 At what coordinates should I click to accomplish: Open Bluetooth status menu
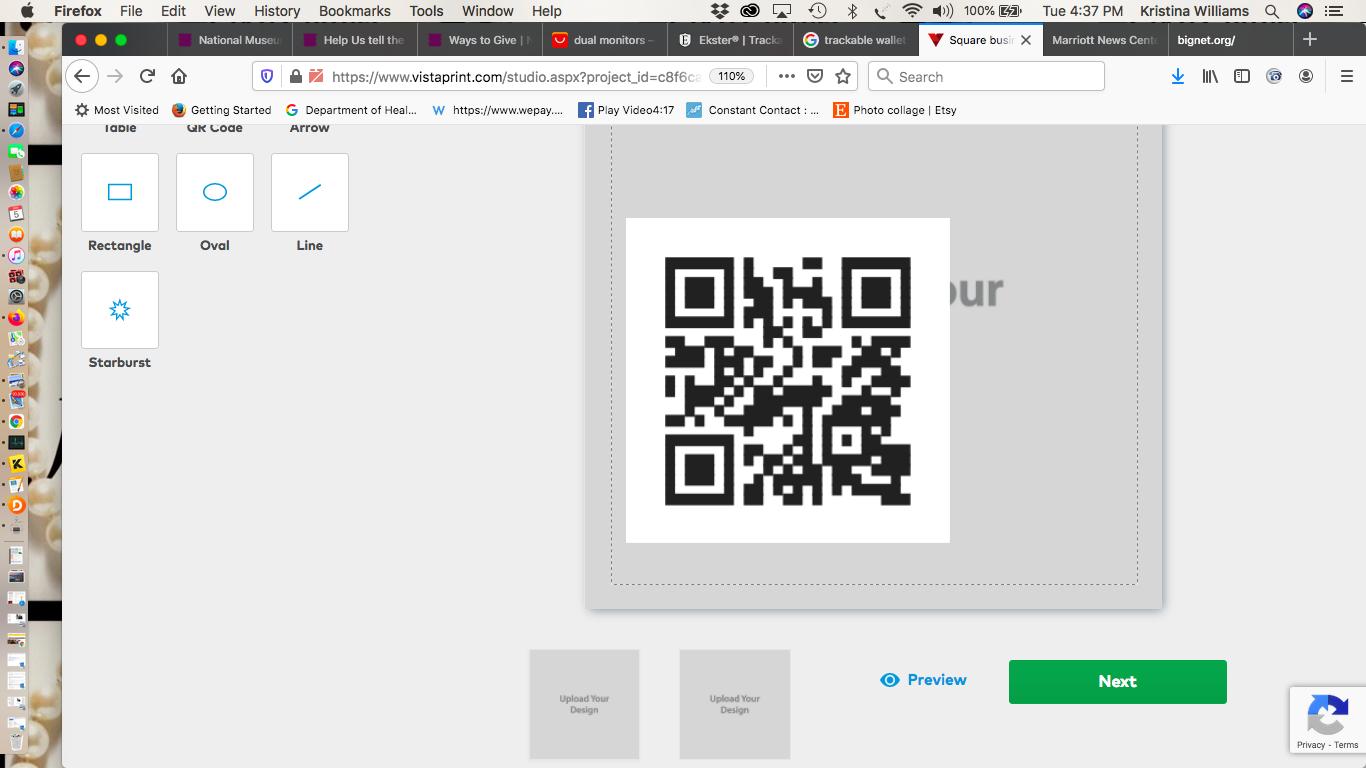point(852,11)
